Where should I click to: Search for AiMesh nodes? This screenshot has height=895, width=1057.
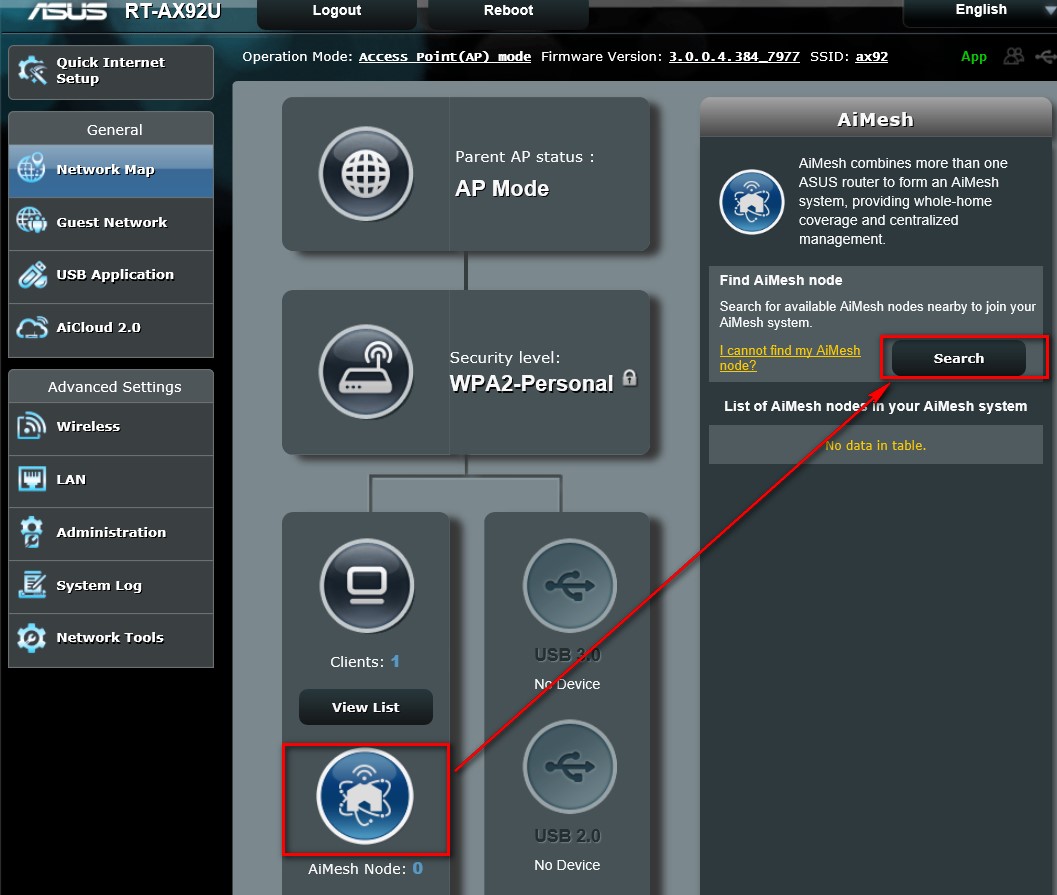click(x=958, y=359)
